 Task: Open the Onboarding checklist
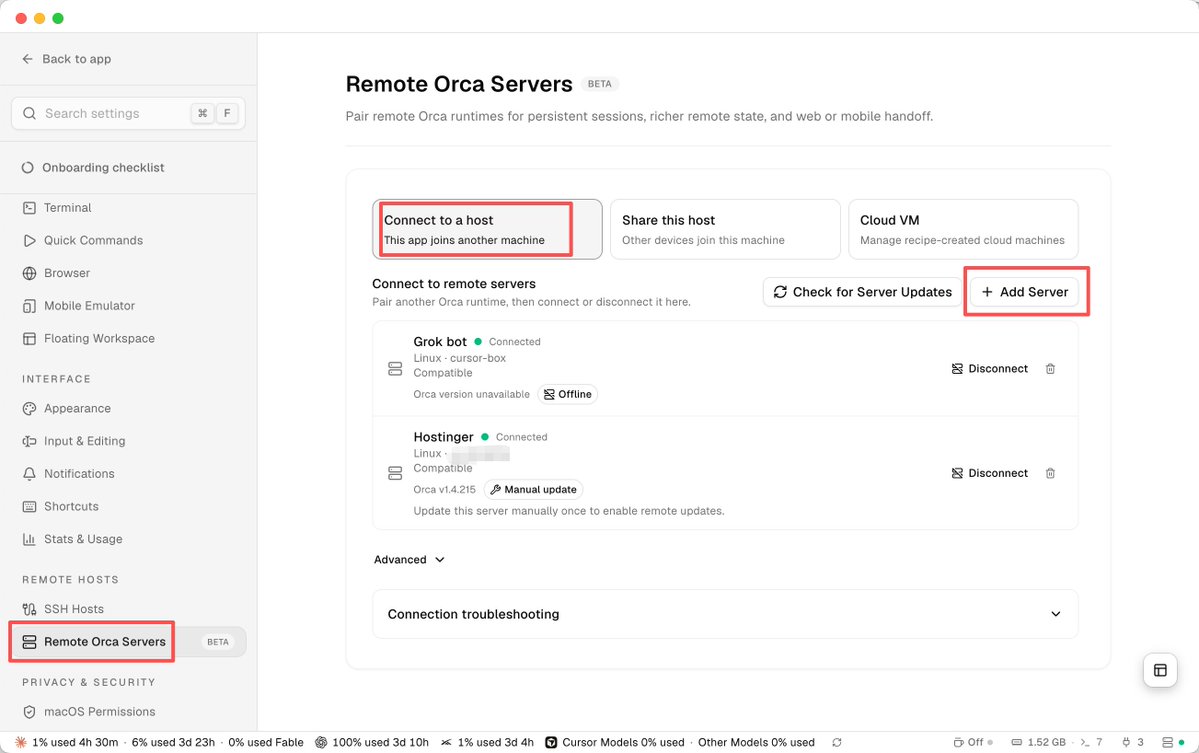tap(93, 167)
